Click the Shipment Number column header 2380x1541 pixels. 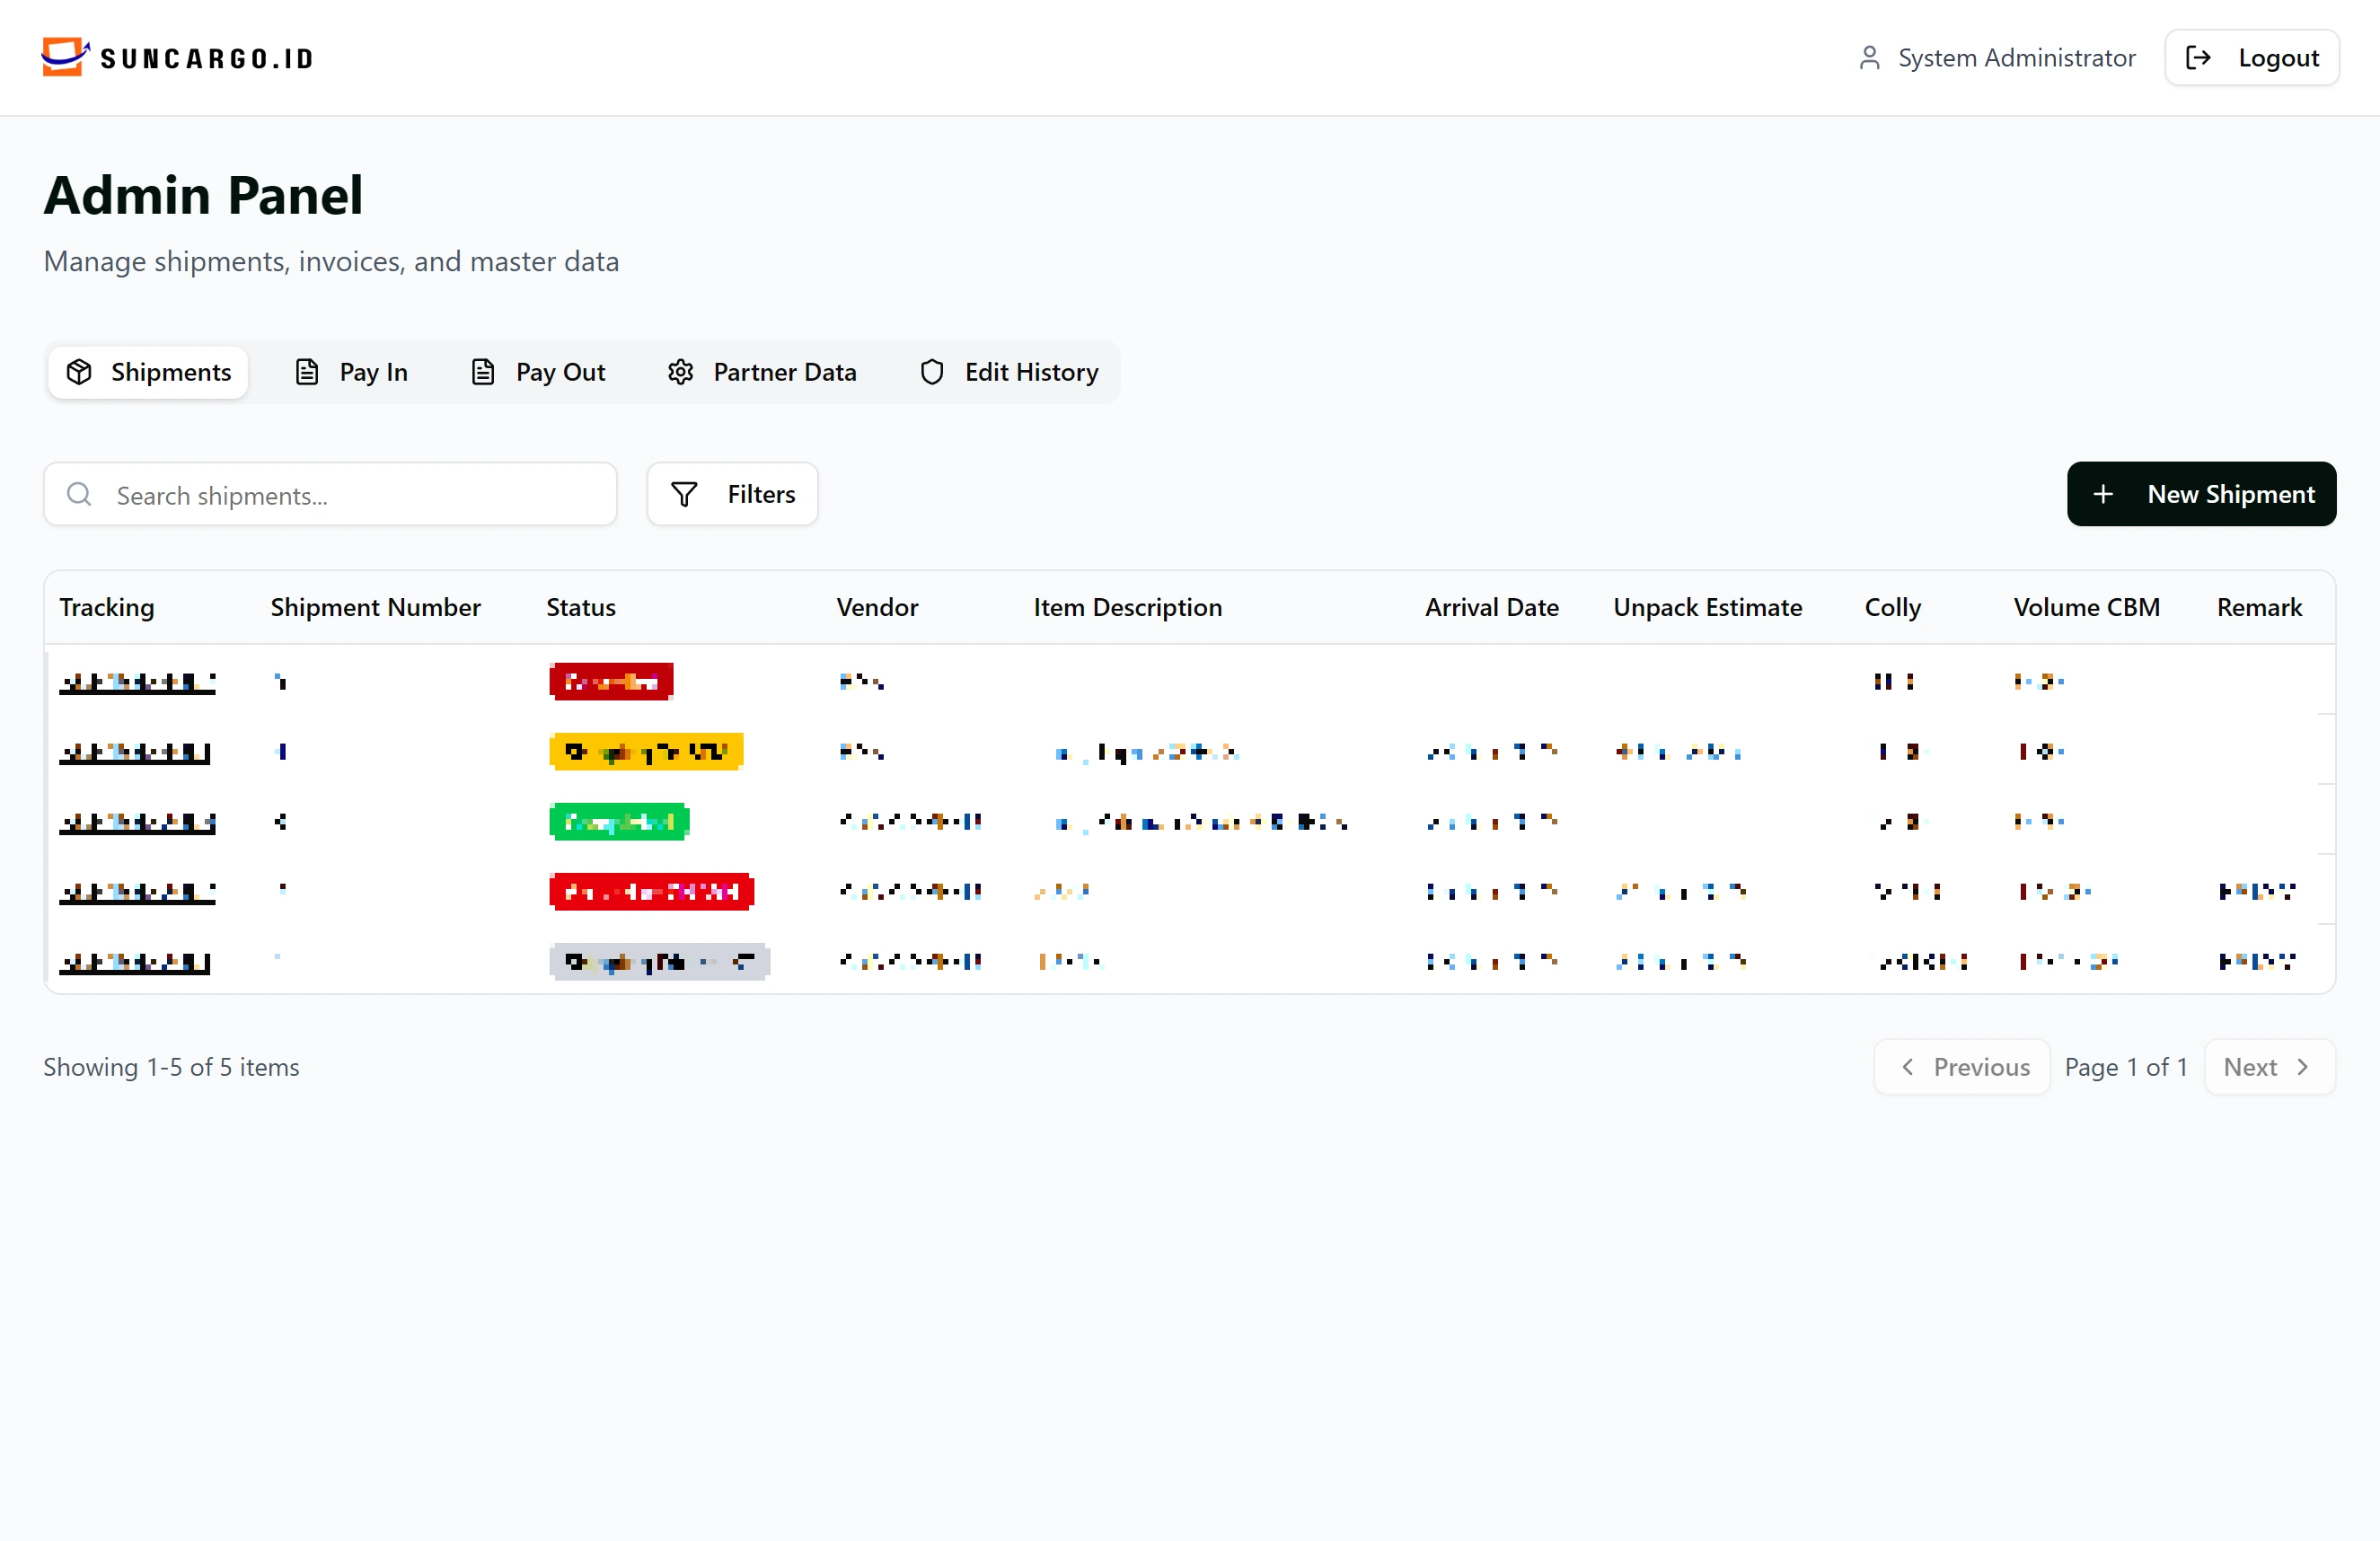tap(375, 607)
